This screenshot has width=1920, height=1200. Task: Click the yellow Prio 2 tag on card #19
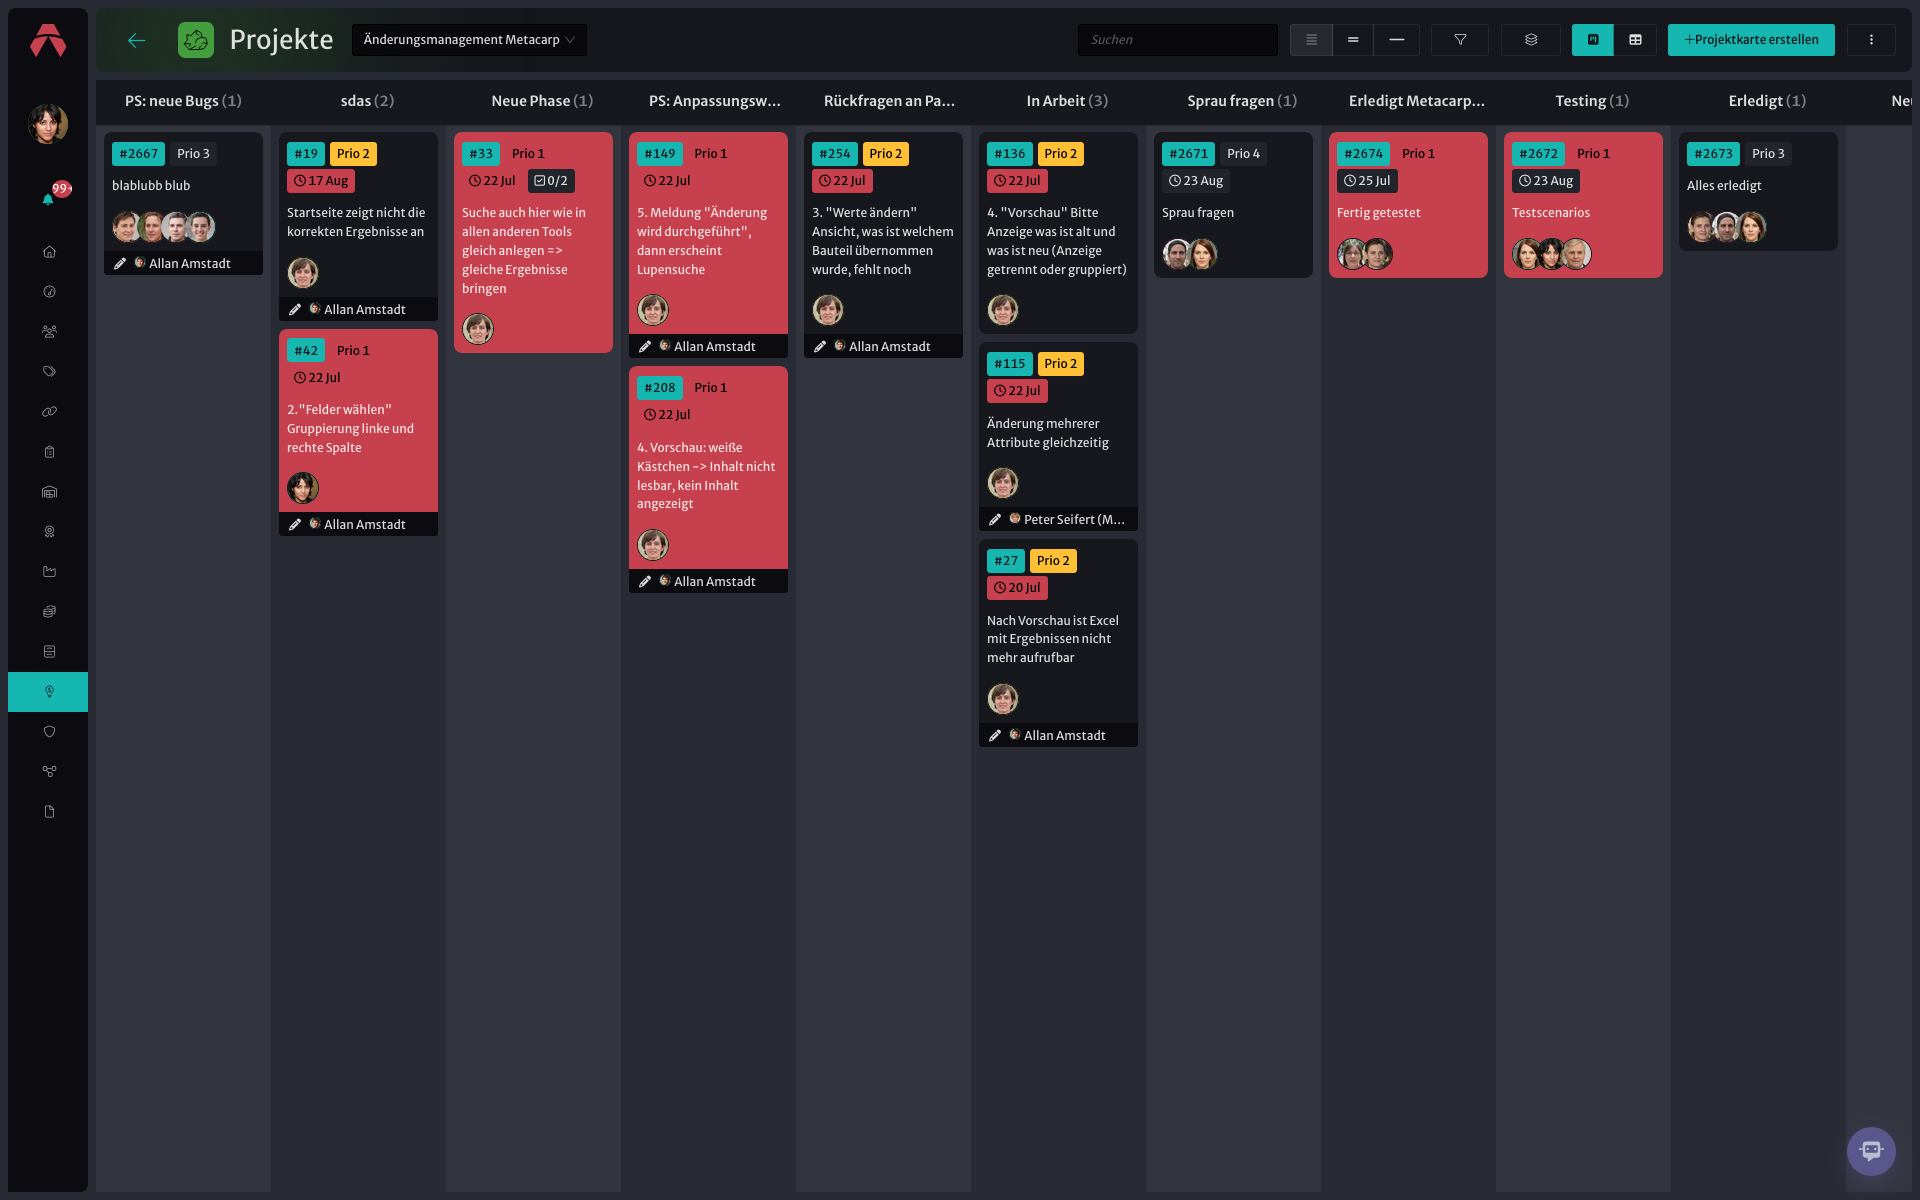[353, 154]
